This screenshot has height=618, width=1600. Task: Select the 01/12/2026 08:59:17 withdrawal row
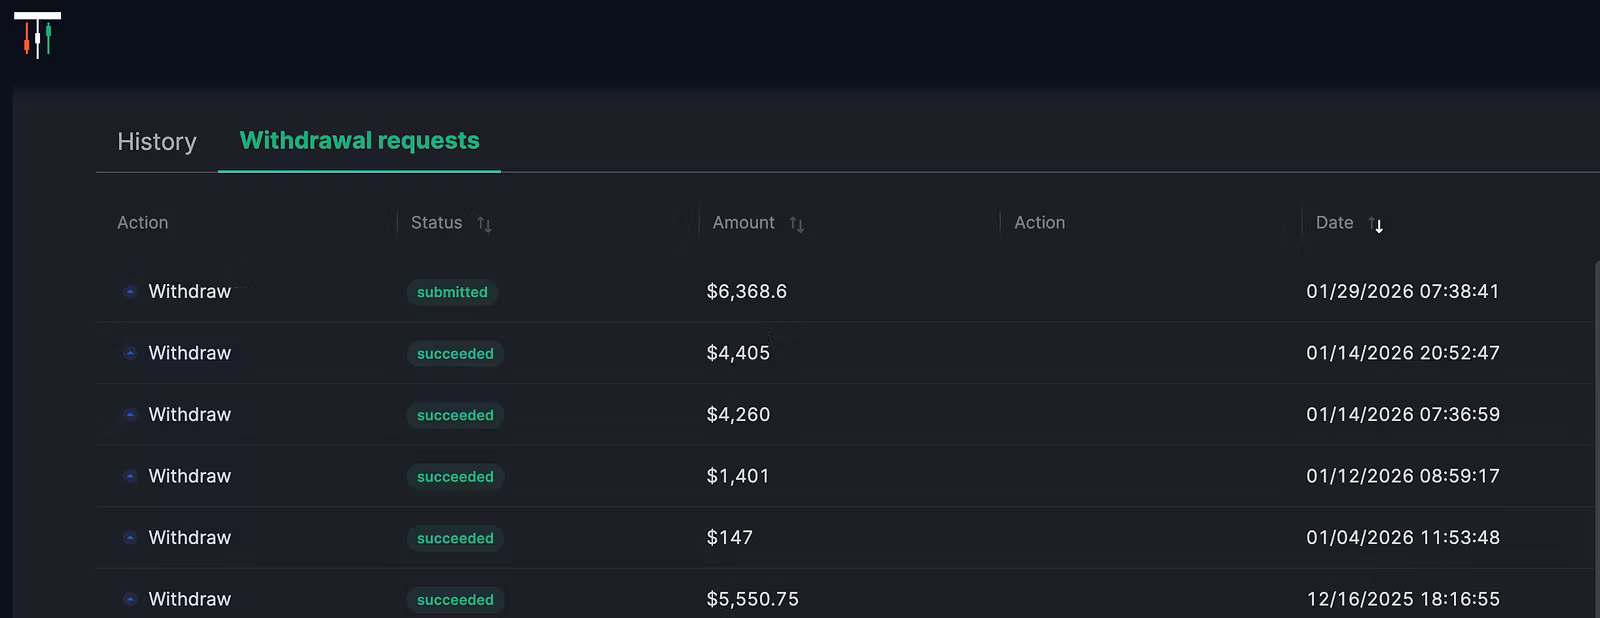click(846, 476)
